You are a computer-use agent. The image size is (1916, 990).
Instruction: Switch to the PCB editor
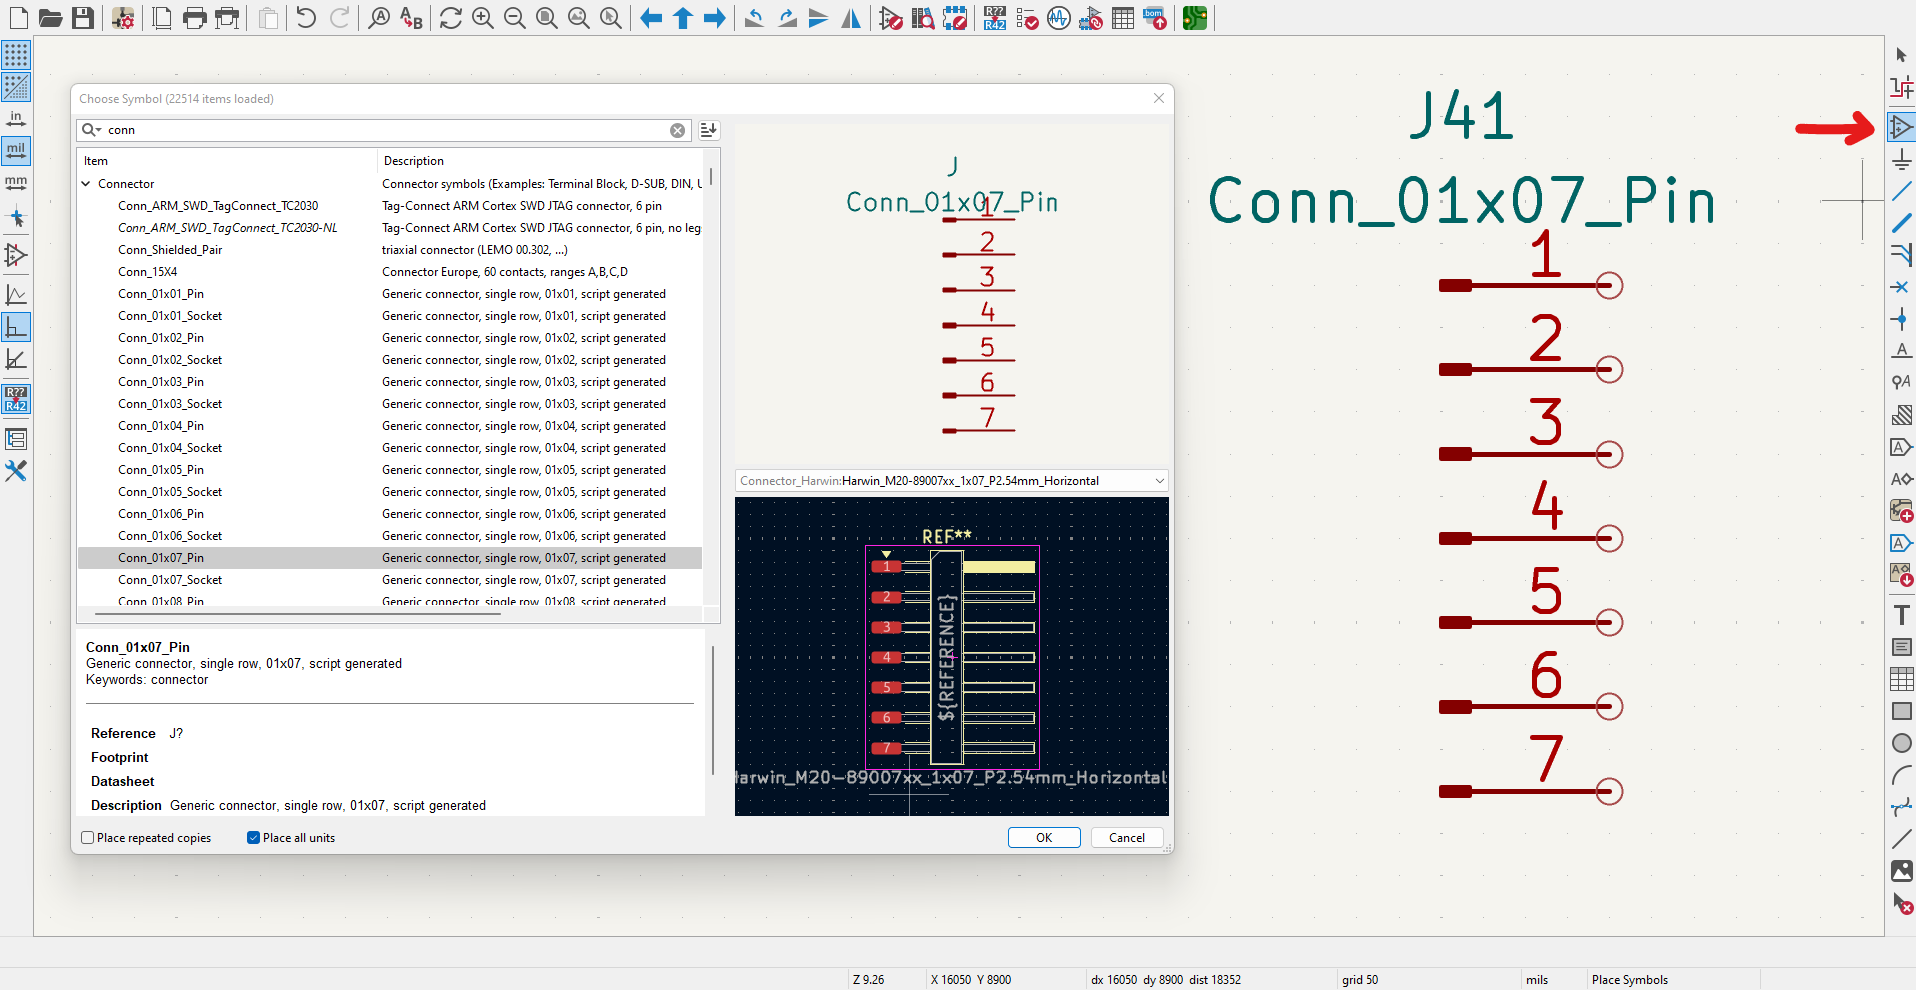1195,18
